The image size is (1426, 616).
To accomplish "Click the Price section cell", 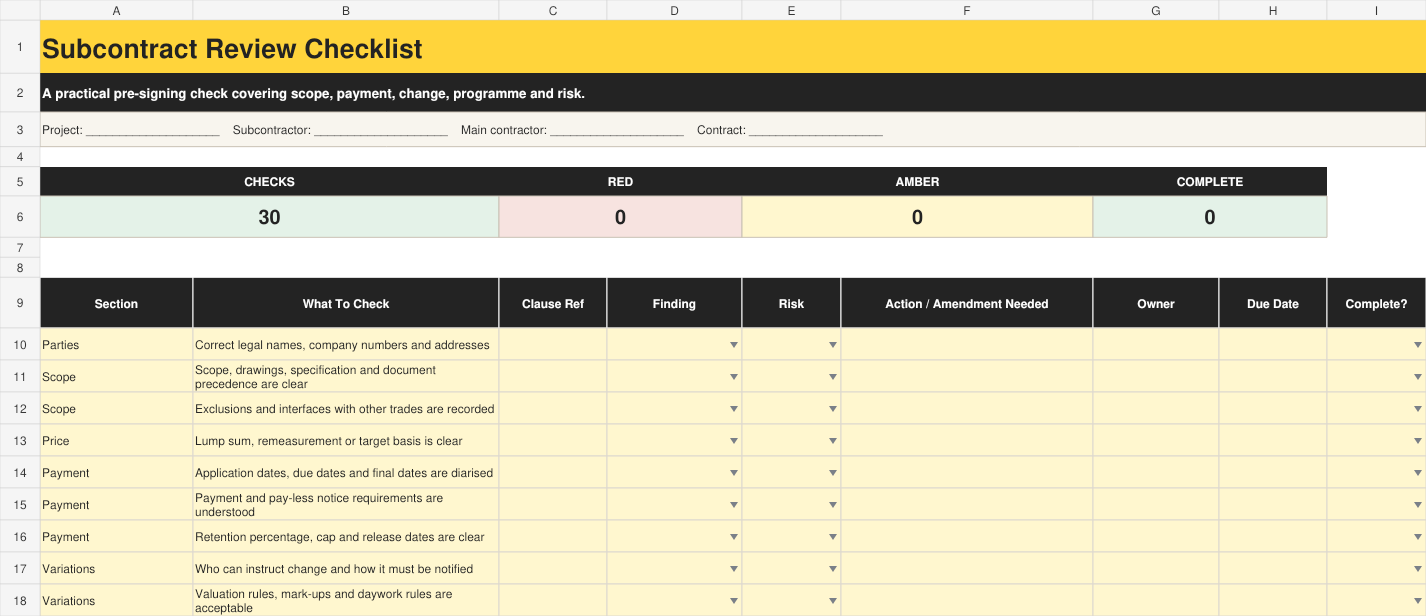I will [116, 441].
